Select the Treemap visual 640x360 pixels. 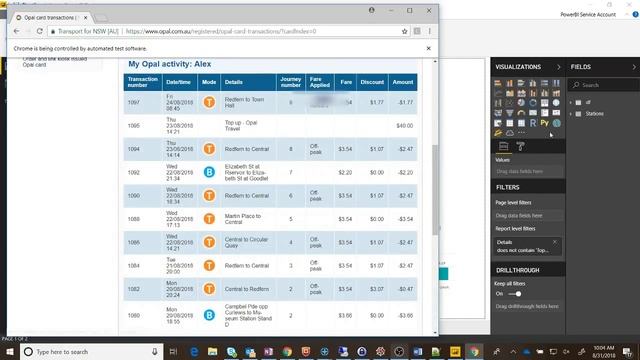click(x=544, y=103)
